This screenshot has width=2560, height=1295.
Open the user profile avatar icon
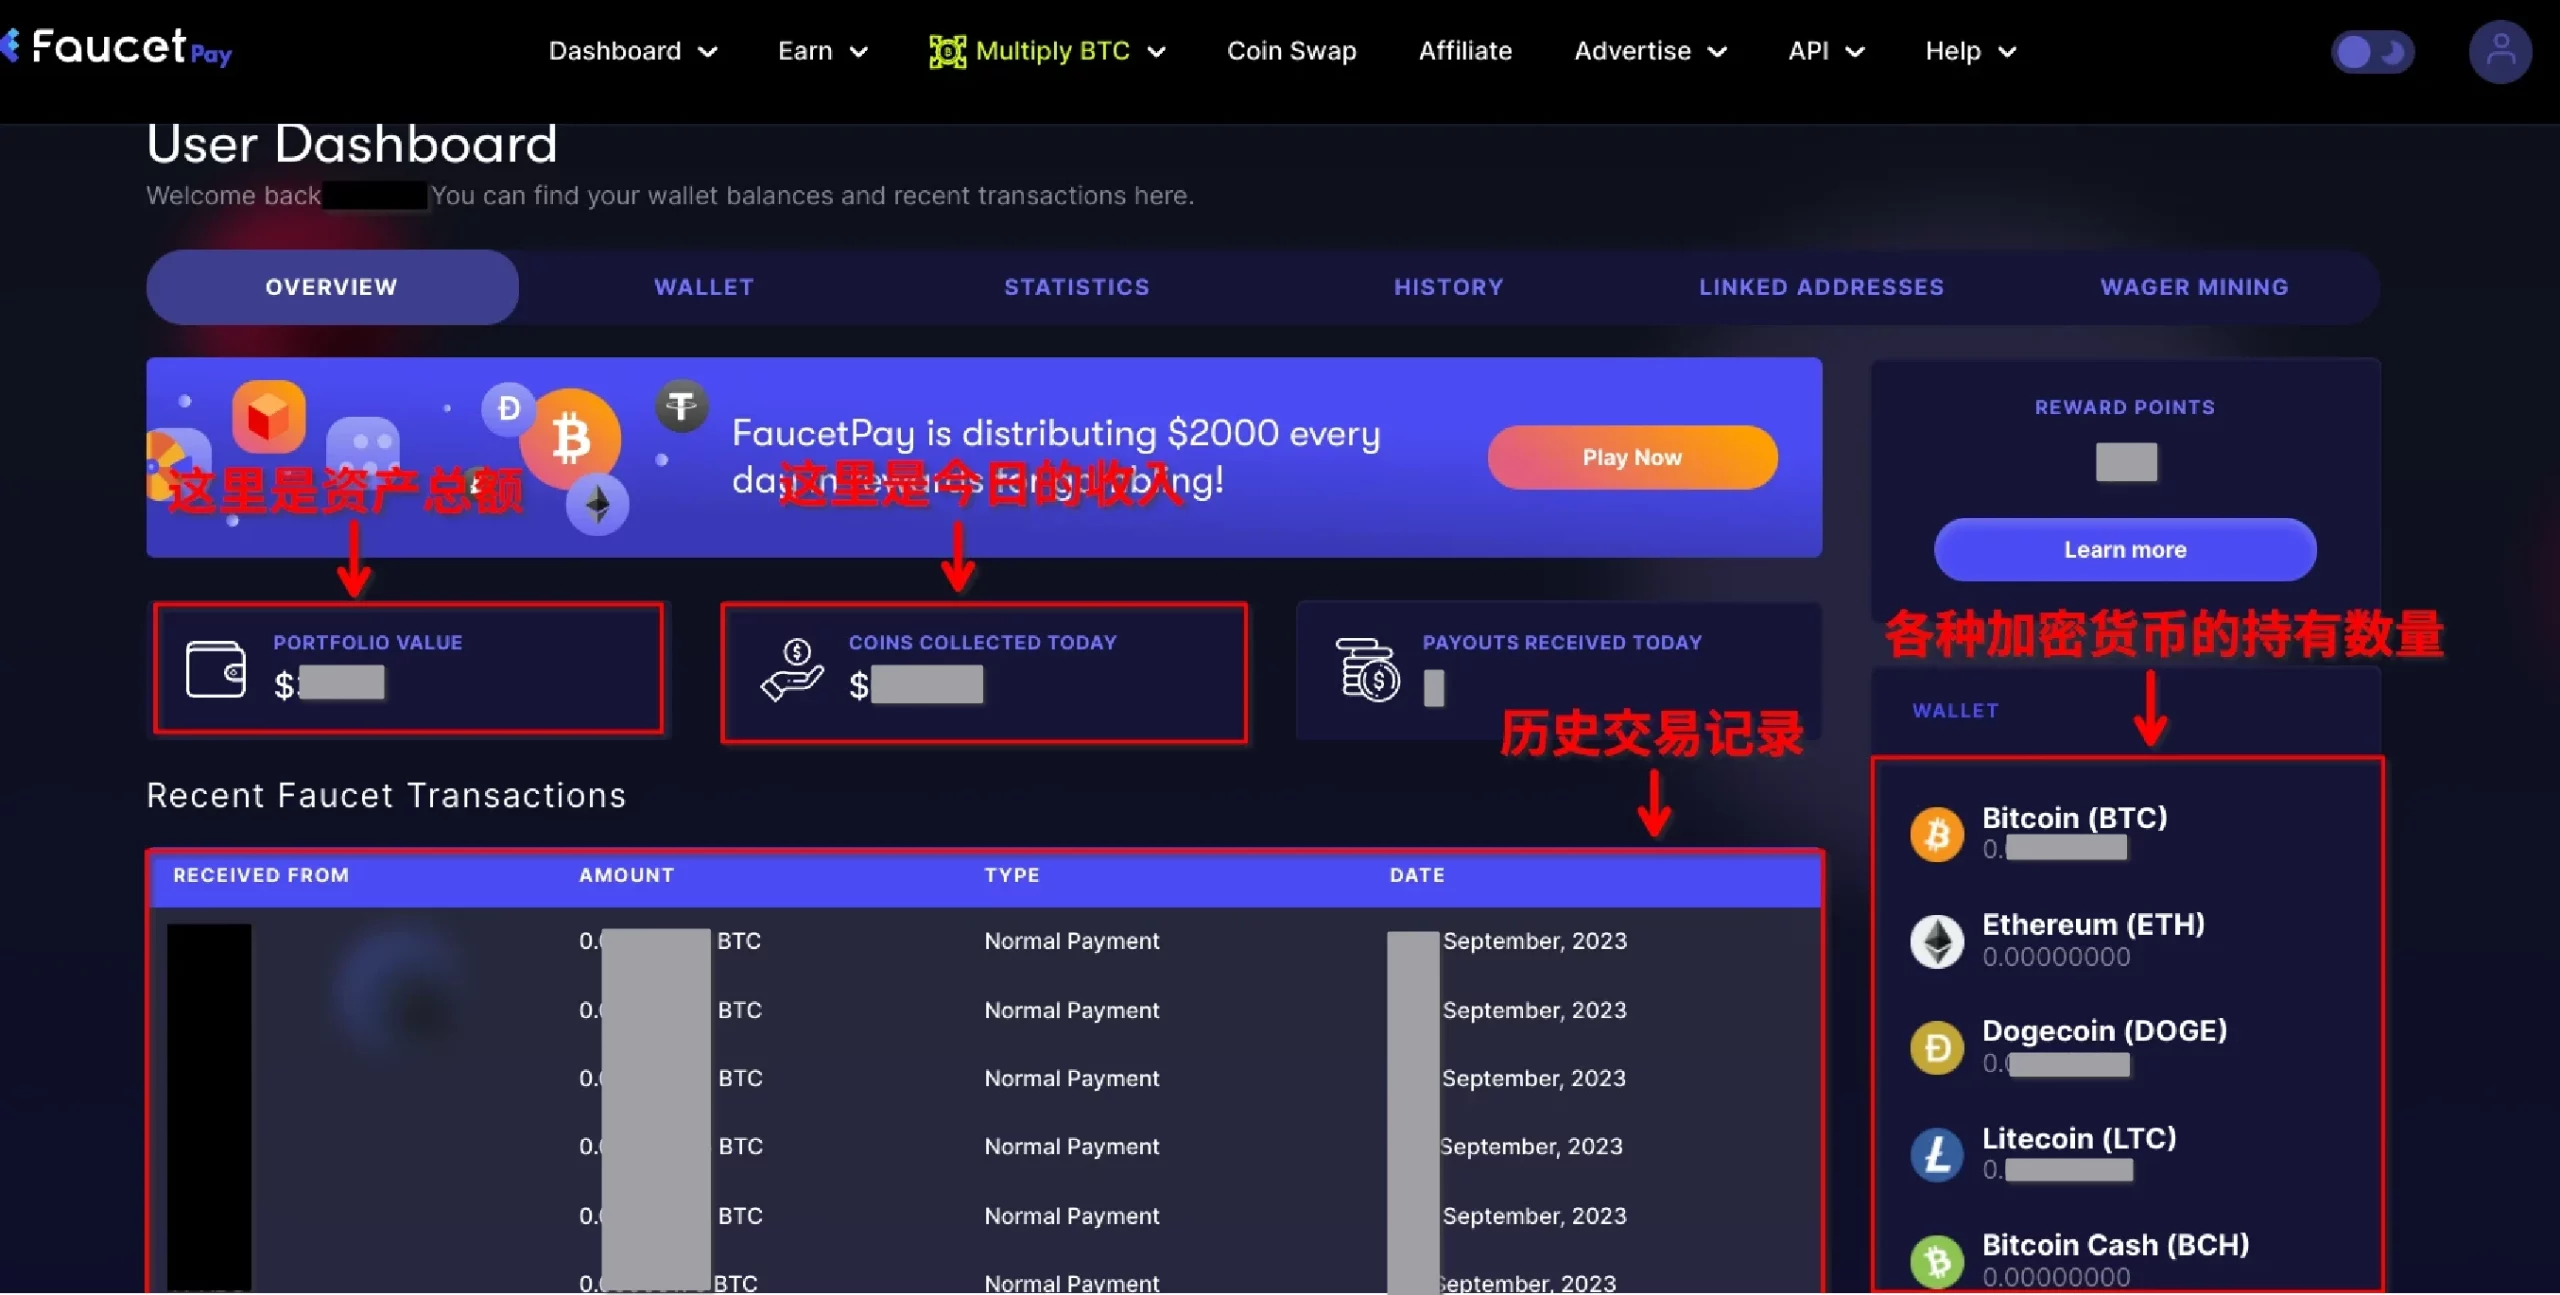point(2500,51)
